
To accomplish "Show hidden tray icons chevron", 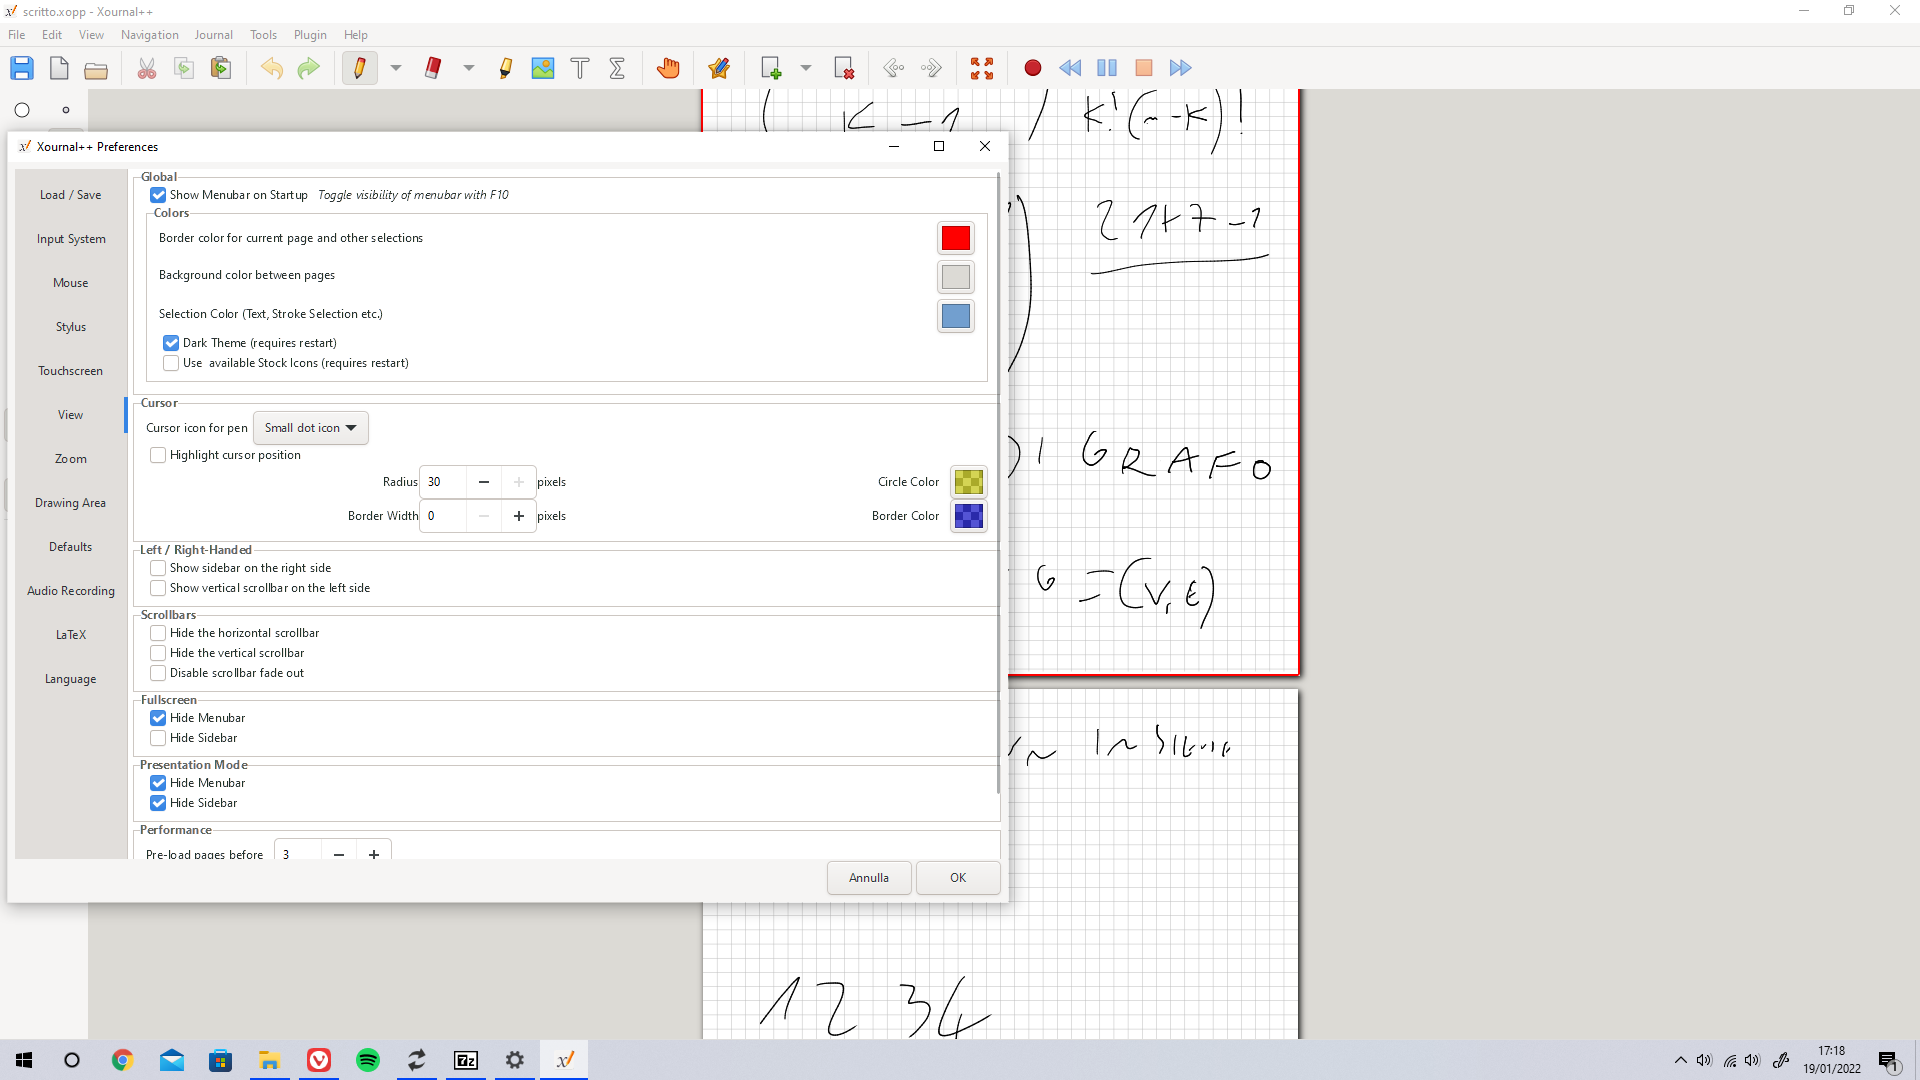I will (x=1680, y=1060).
